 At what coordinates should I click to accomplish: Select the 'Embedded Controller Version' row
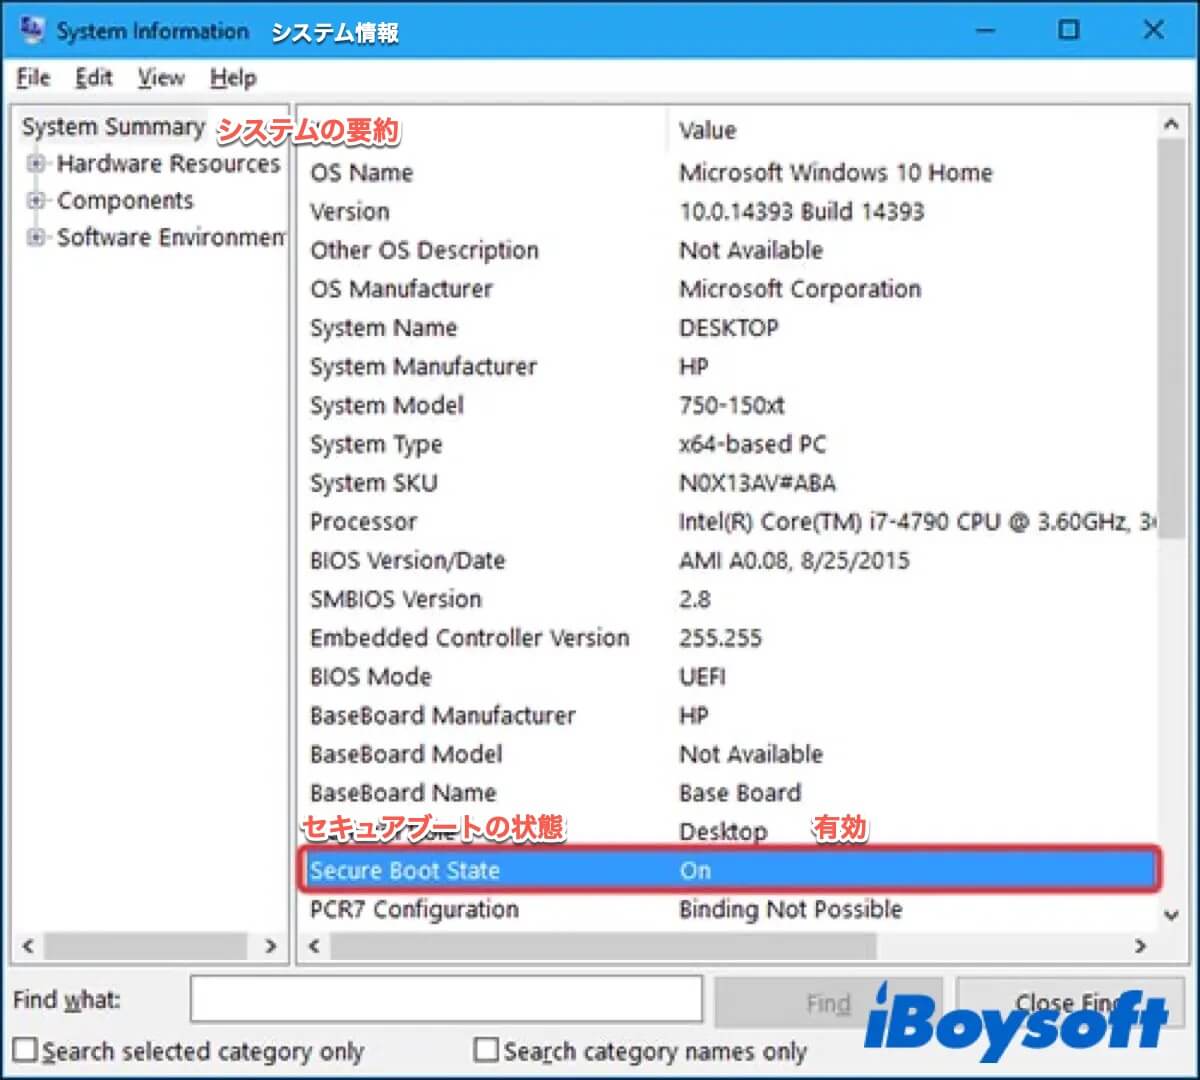[729, 638]
